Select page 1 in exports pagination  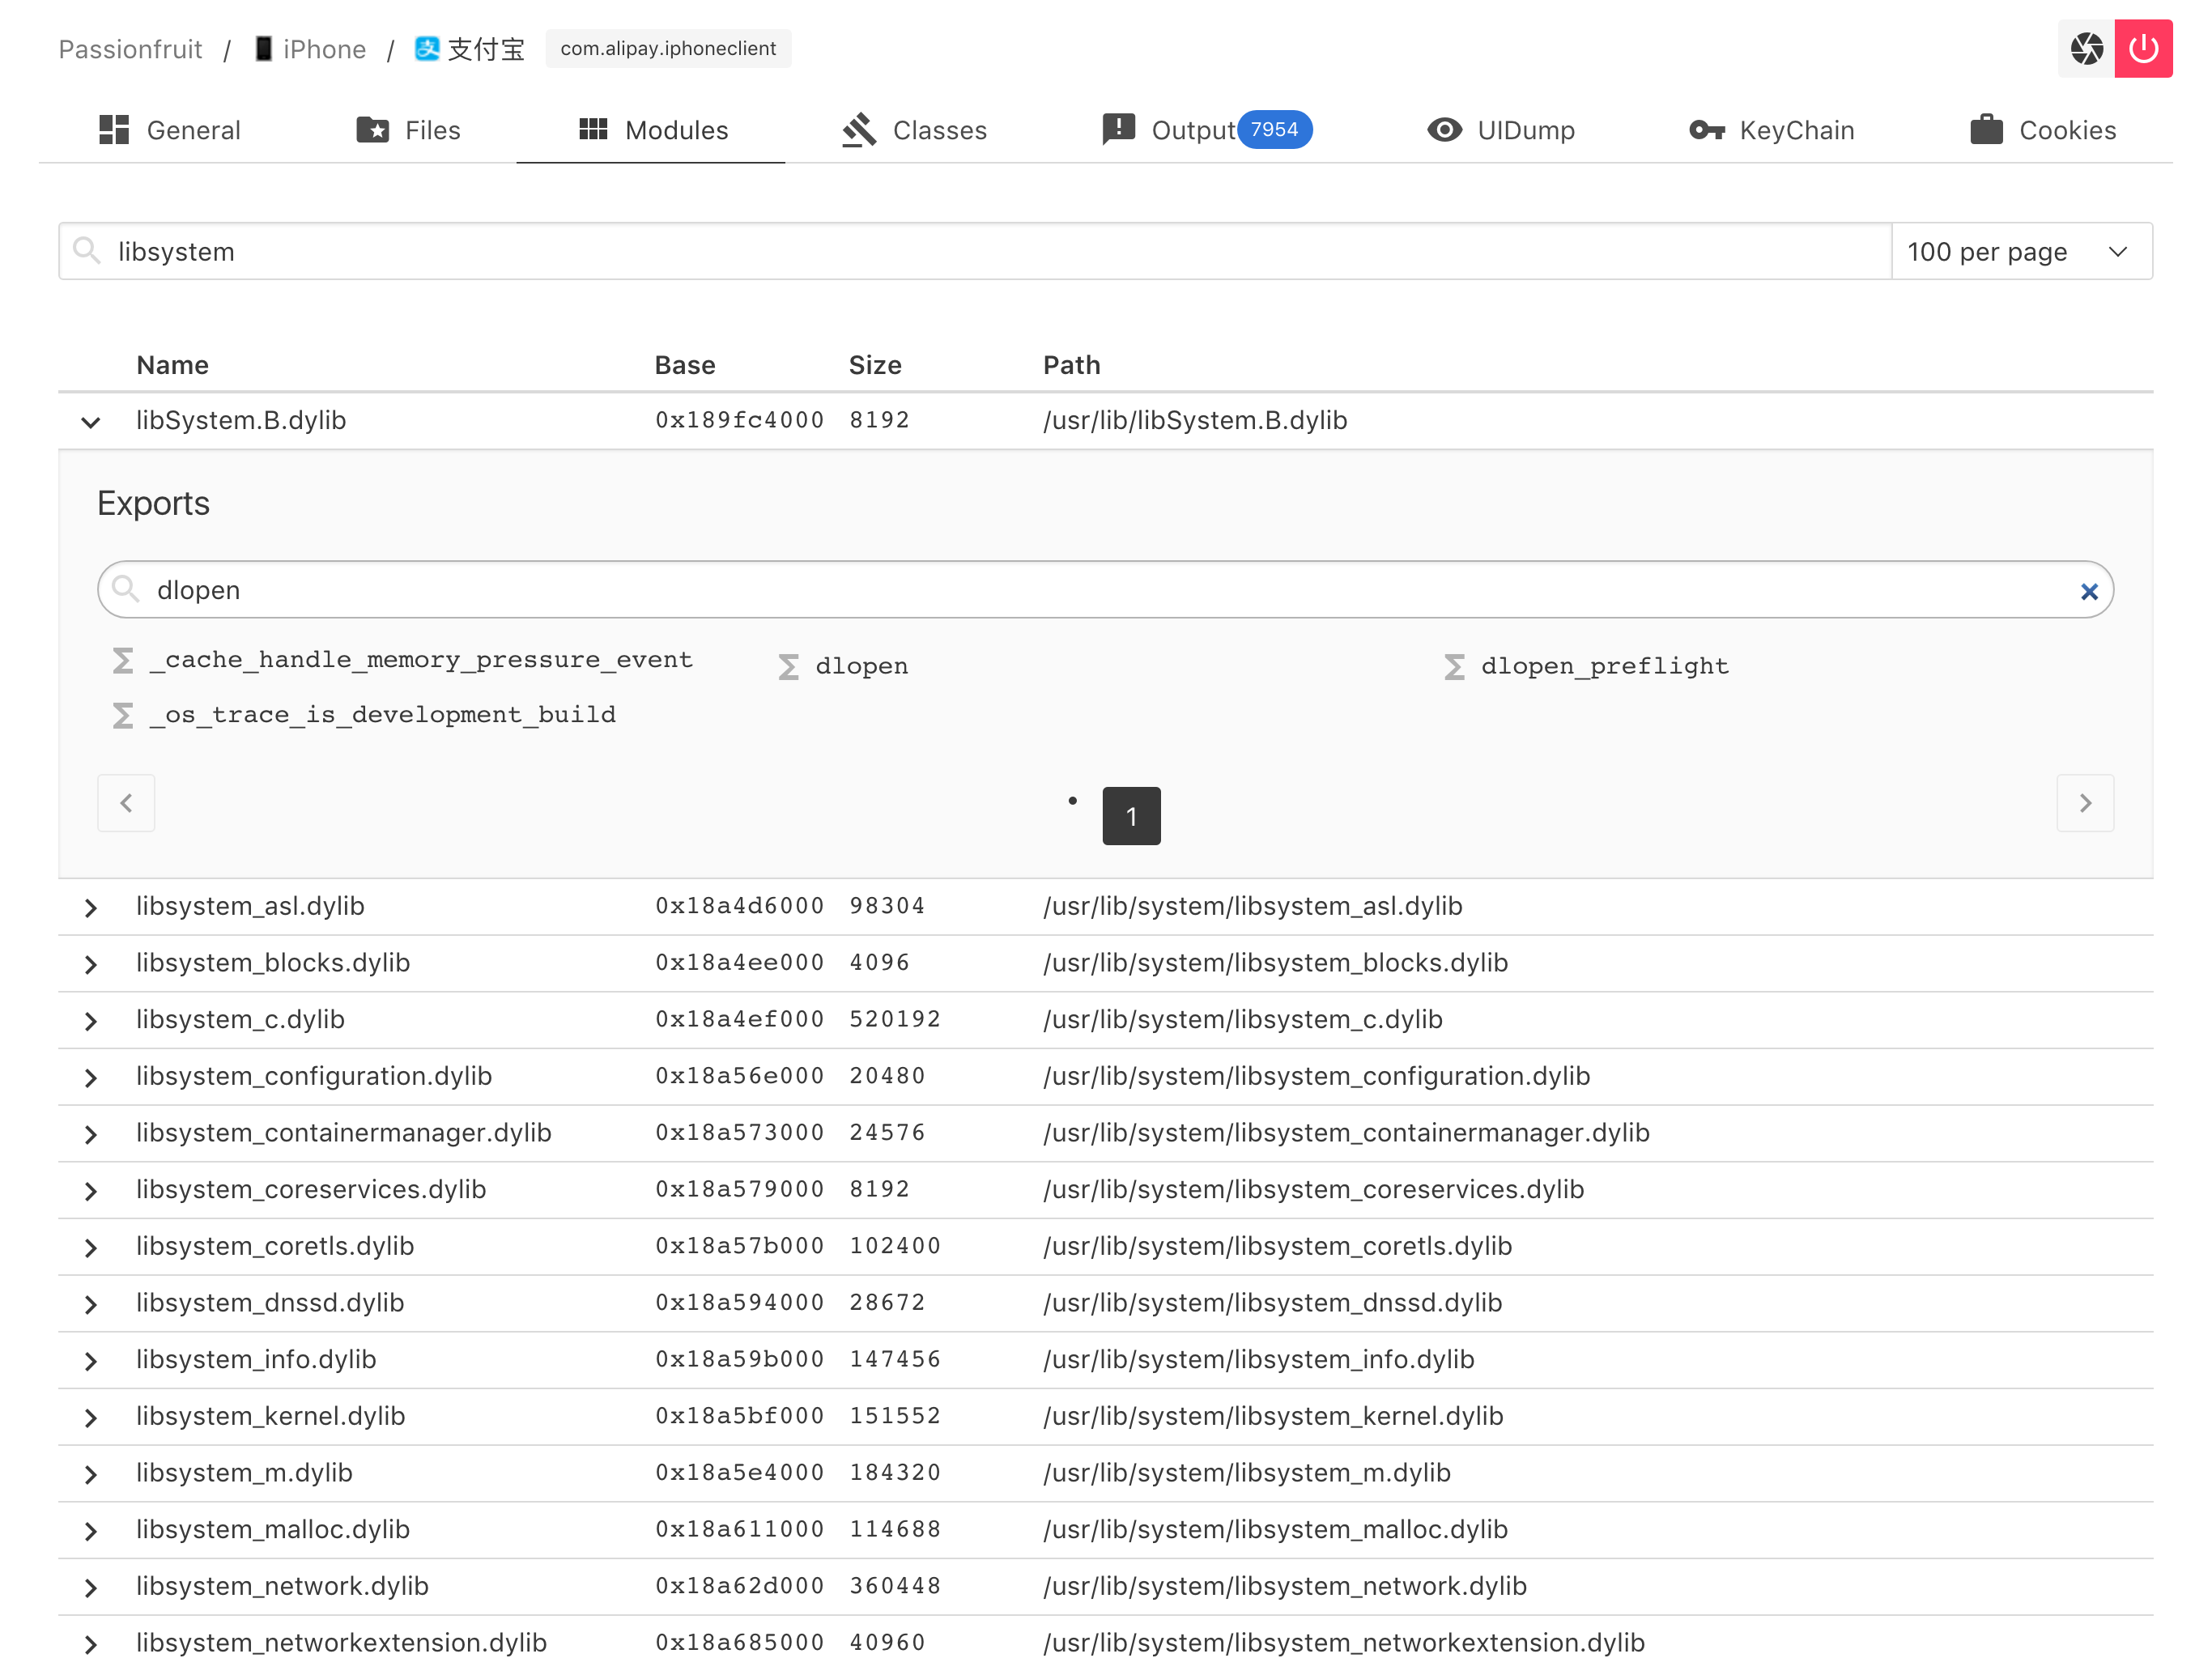coord(1130,815)
